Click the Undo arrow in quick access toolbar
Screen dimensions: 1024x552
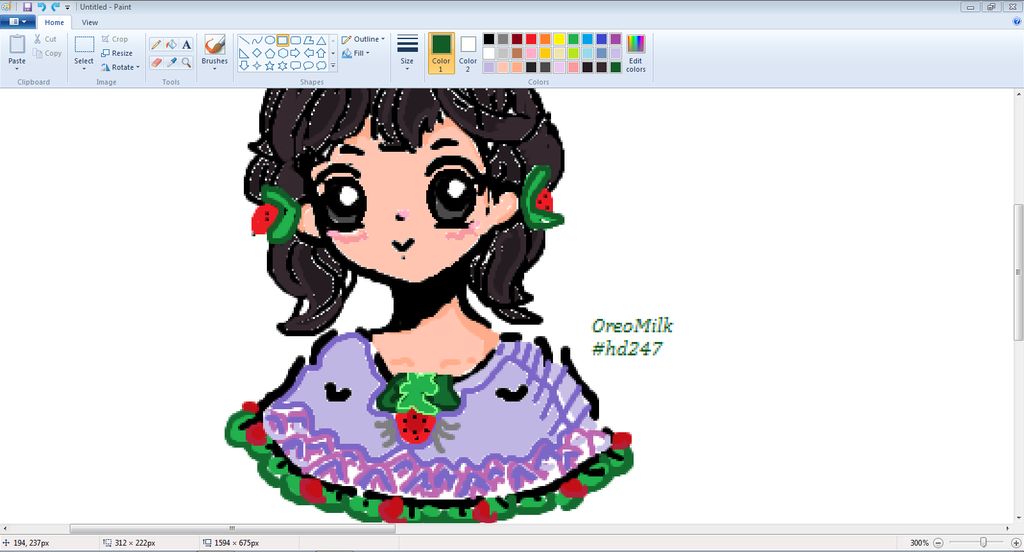(41, 7)
